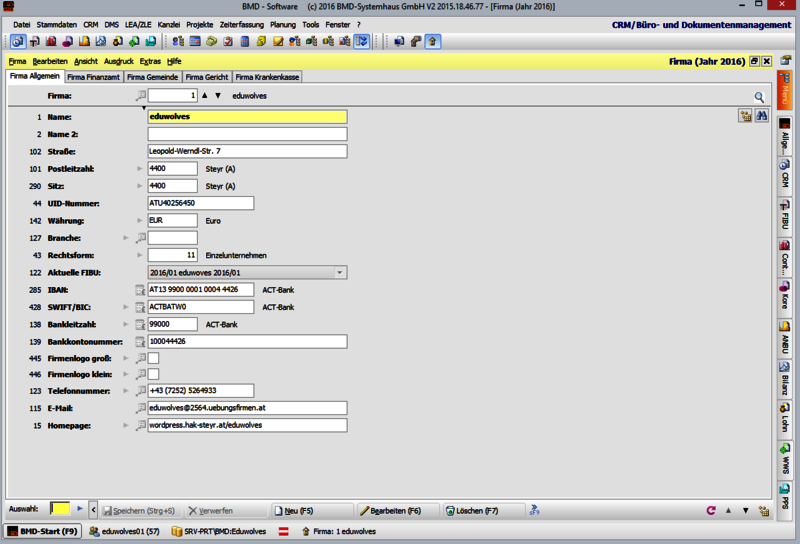Screen dimensions: 800x544
Task: Switch to Firma Finanzamt tab
Action: [93, 77]
